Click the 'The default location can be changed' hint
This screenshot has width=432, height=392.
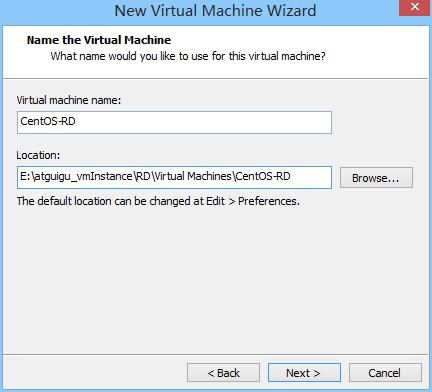pyautogui.click(x=158, y=201)
